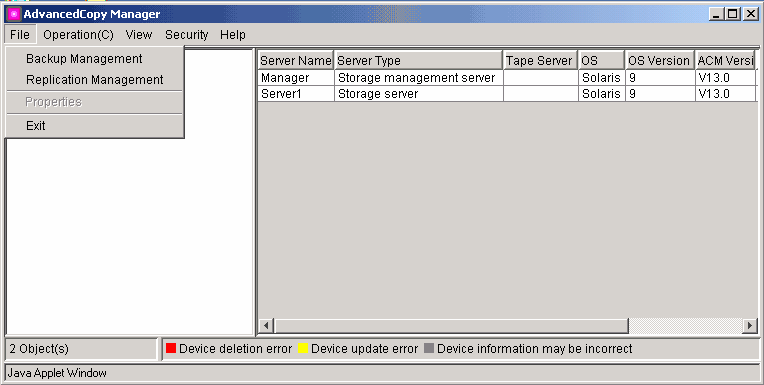Click Solaris cell in Server1 row

(x=602, y=94)
